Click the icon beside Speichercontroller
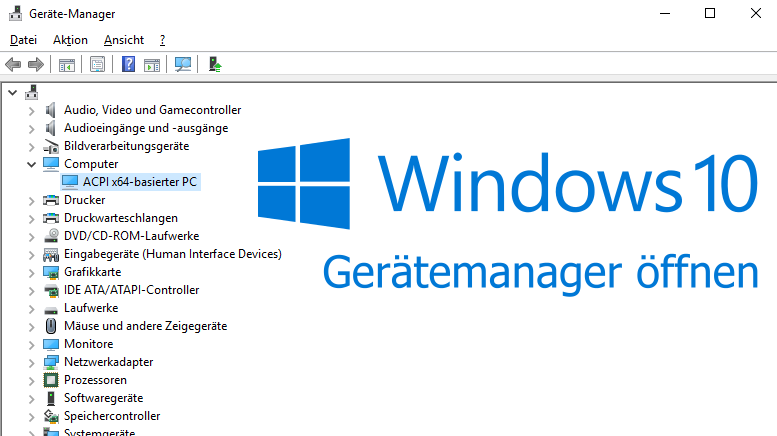 (51, 416)
